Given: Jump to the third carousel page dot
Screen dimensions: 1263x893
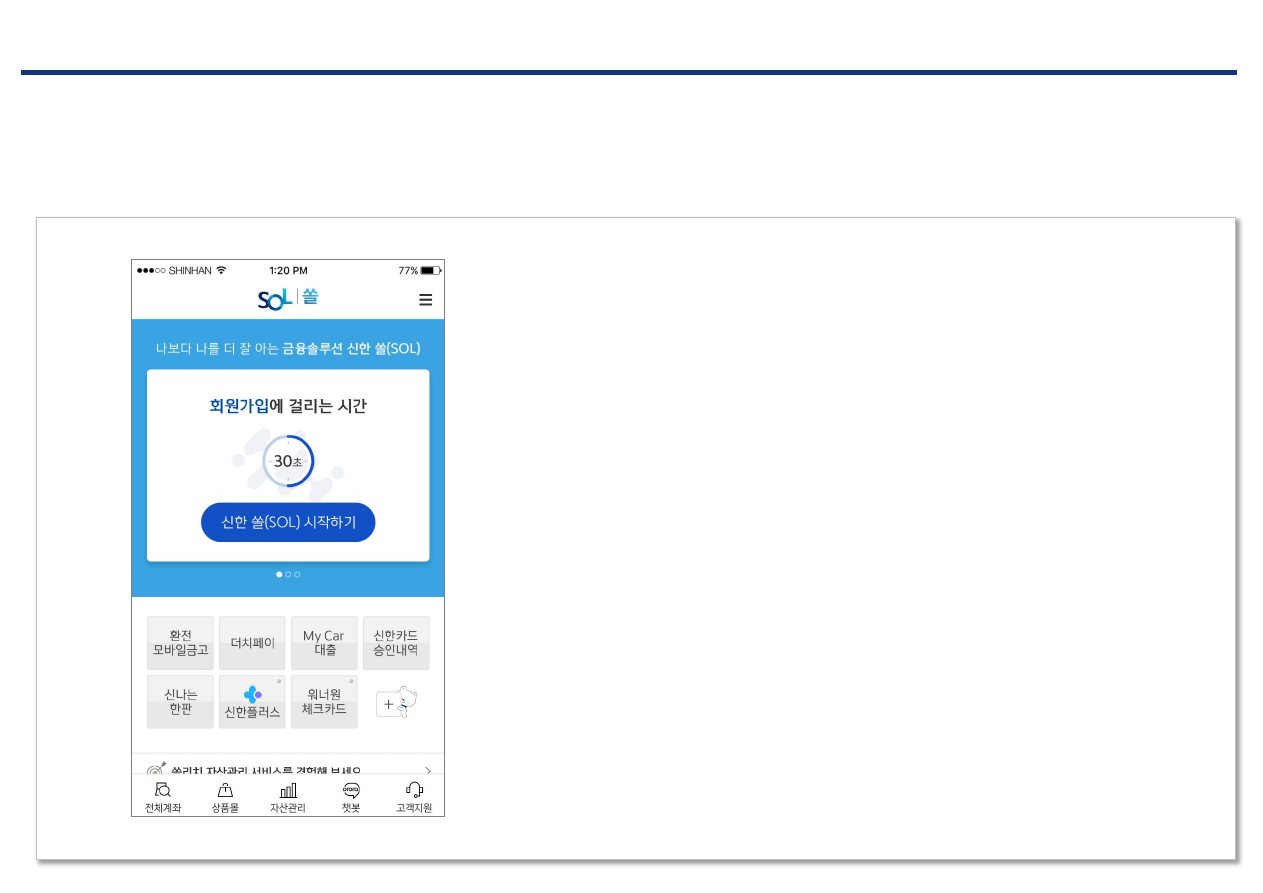Looking at the screenshot, I should pos(297,575).
